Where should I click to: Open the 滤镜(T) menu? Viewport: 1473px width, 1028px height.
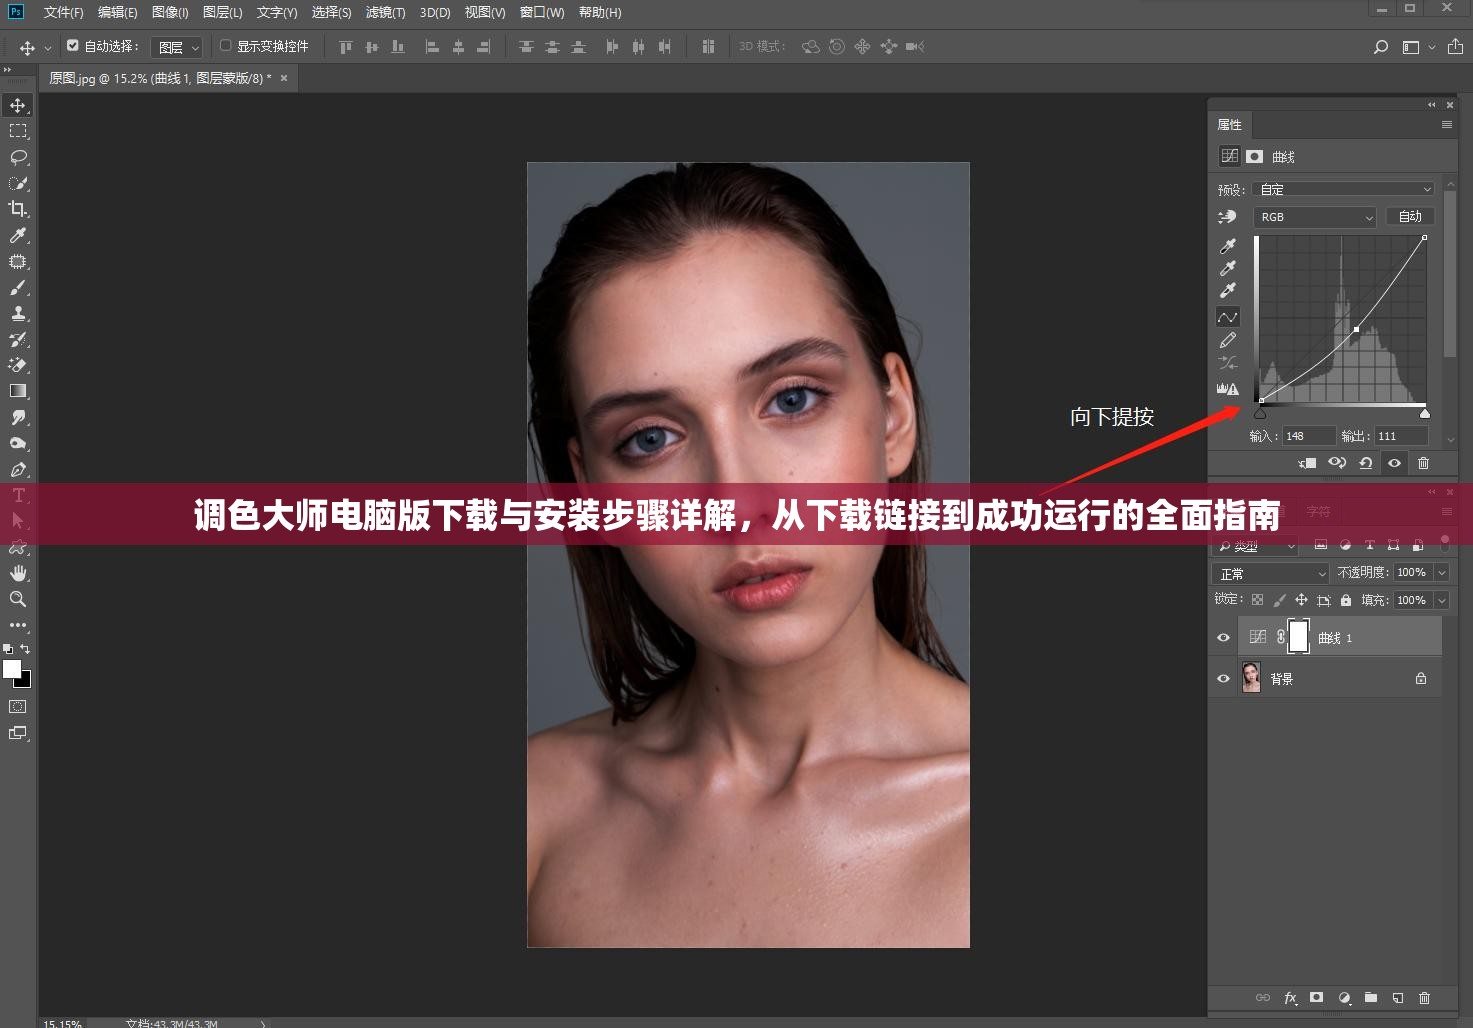tap(385, 12)
